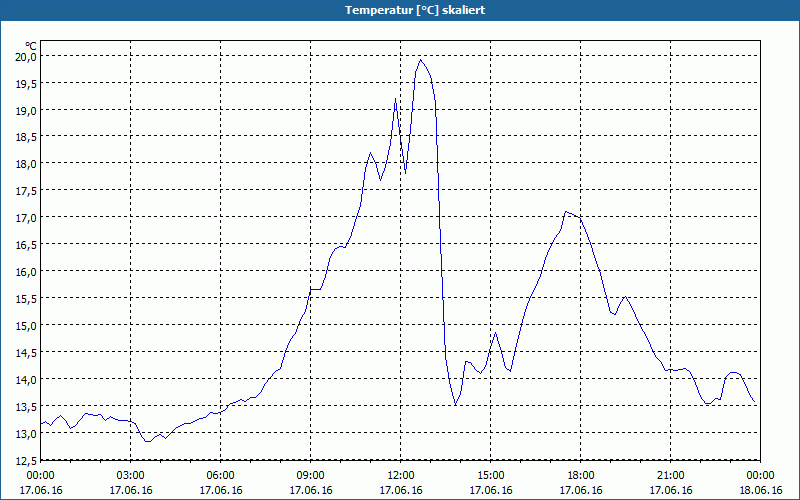The image size is (800, 500).
Task: Click the 19,0 y-axis label
Action: coord(24,111)
